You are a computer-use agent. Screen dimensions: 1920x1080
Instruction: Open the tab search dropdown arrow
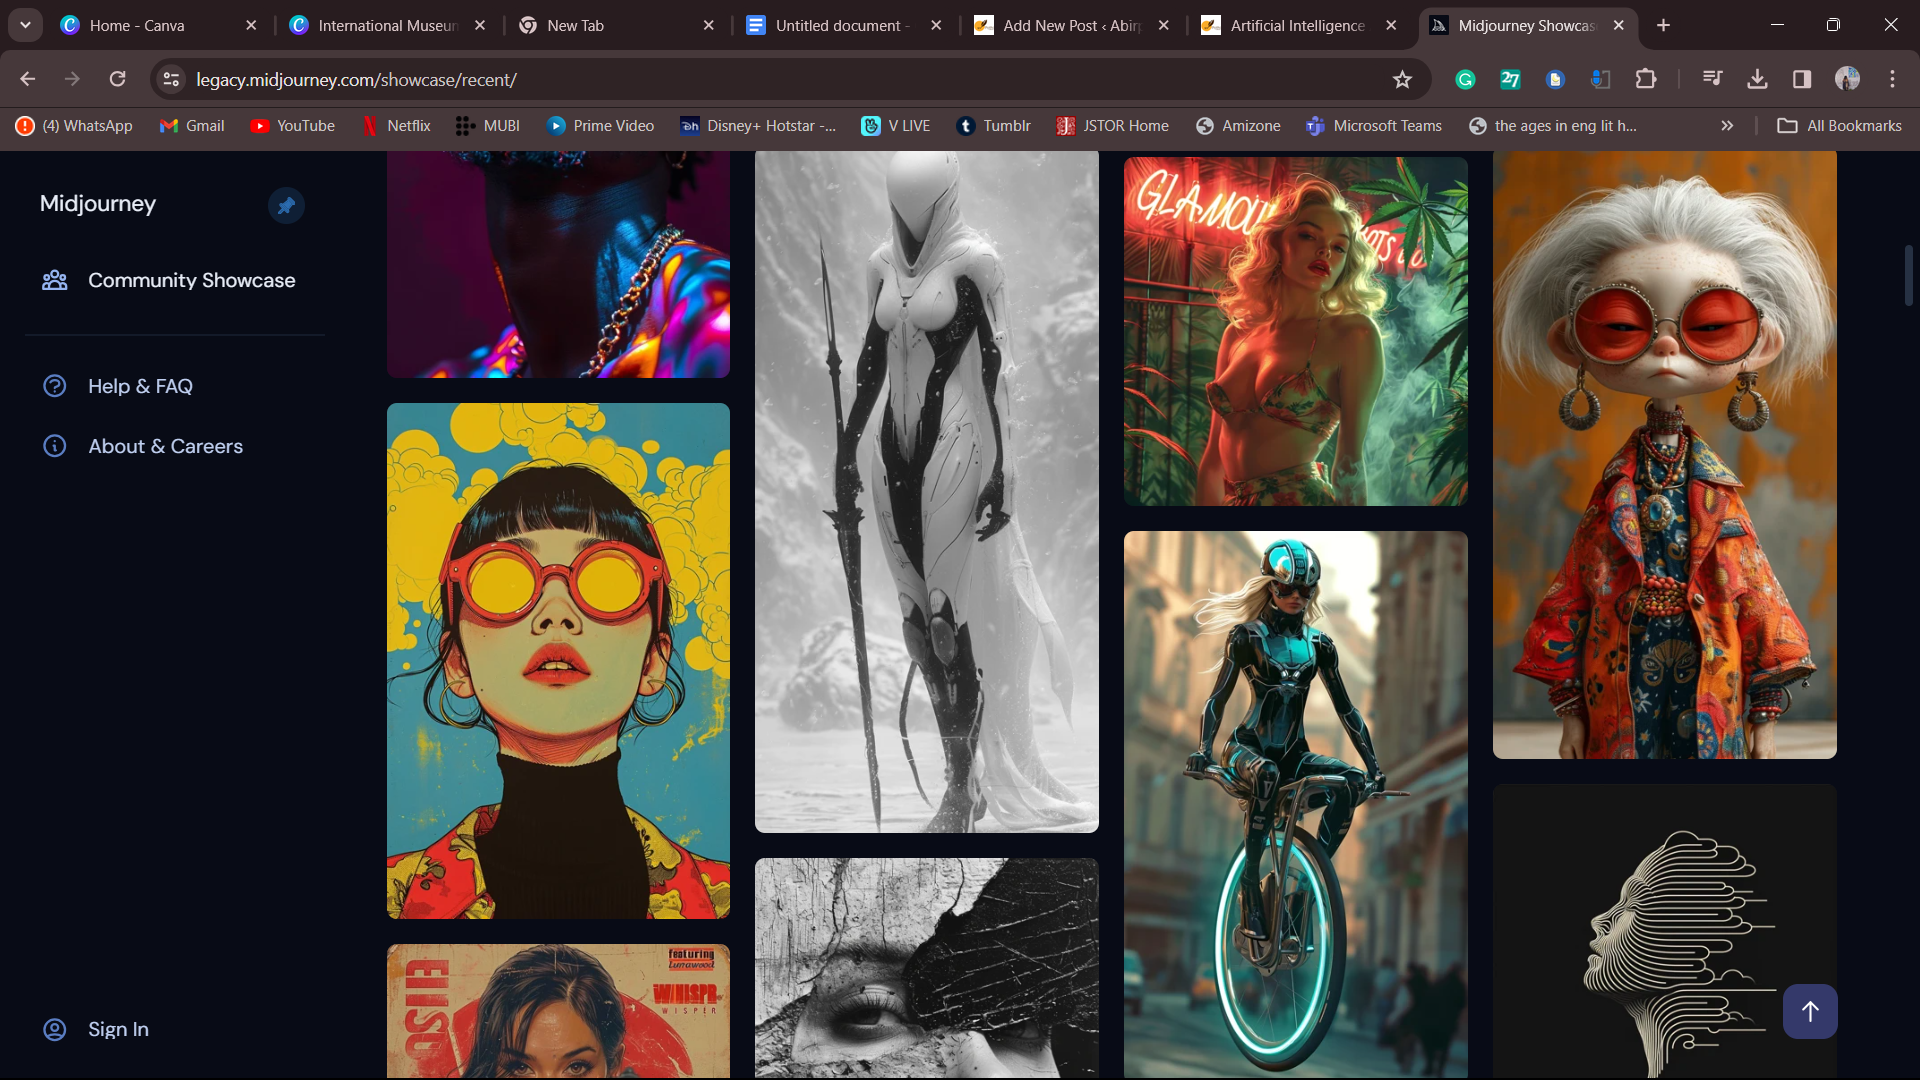(25, 25)
